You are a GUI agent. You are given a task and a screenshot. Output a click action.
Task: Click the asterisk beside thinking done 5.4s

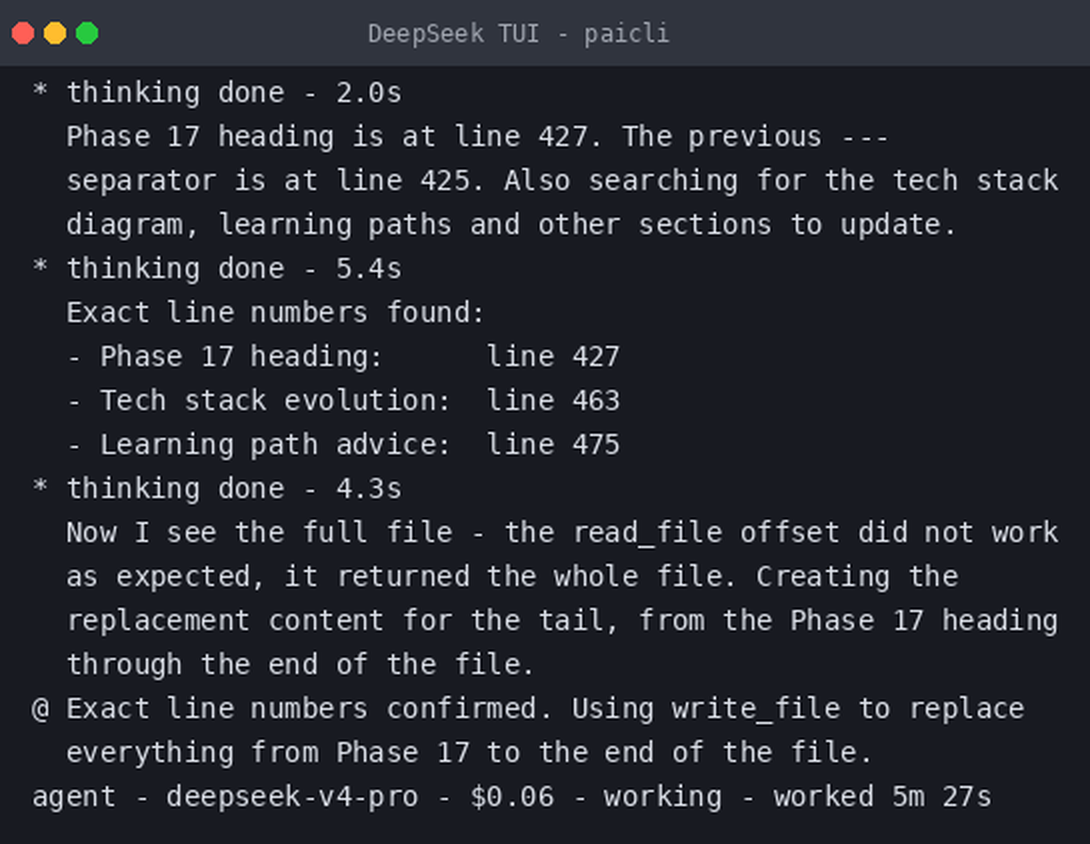click(40, 267)
